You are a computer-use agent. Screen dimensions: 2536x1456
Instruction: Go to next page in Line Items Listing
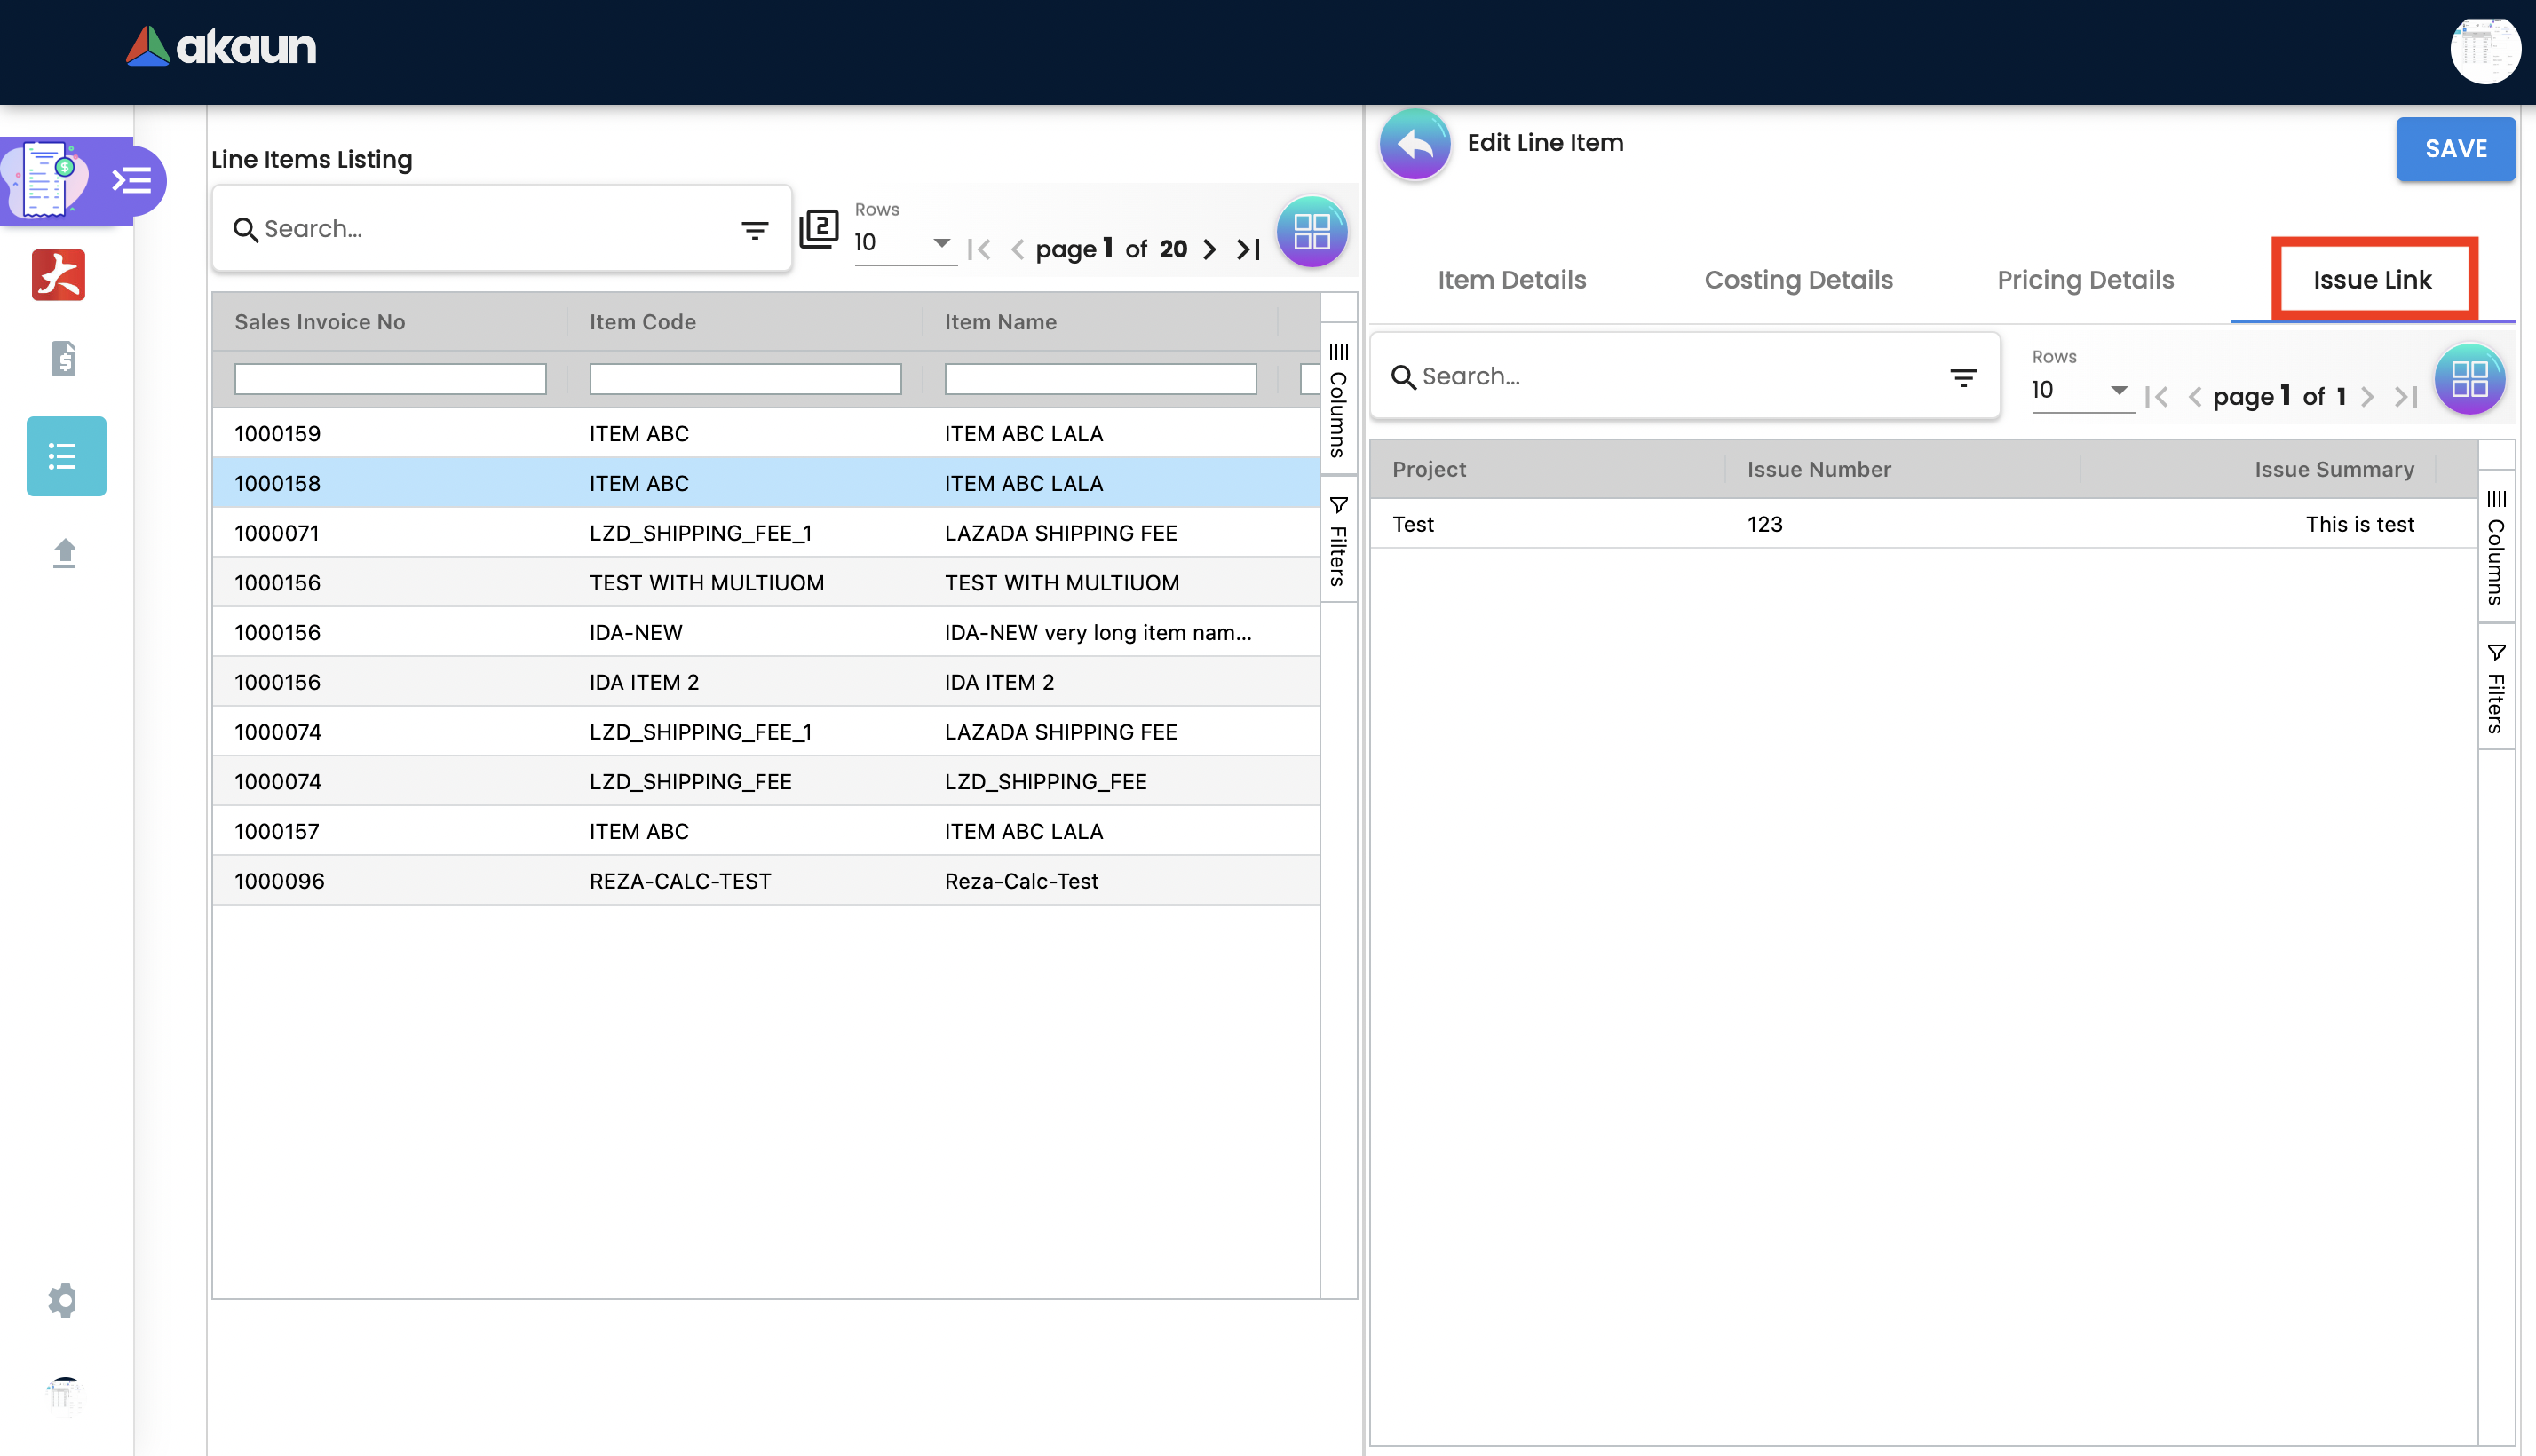click(1210, 249)
